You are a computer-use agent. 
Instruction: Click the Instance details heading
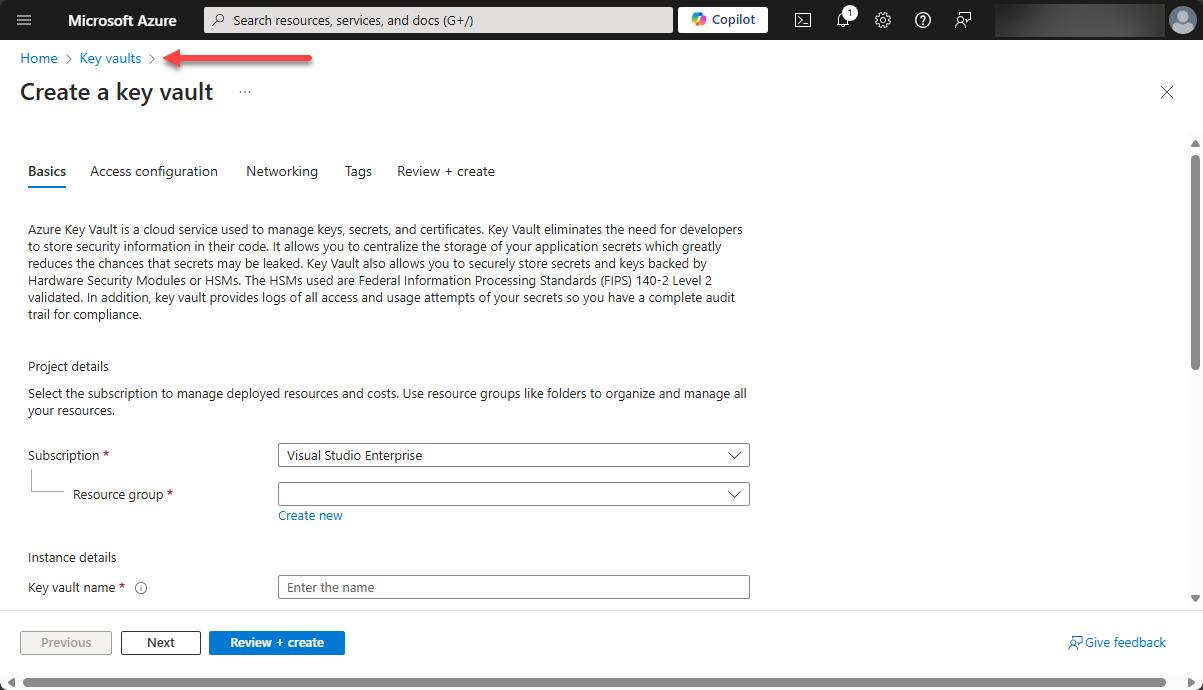[72, 558]
